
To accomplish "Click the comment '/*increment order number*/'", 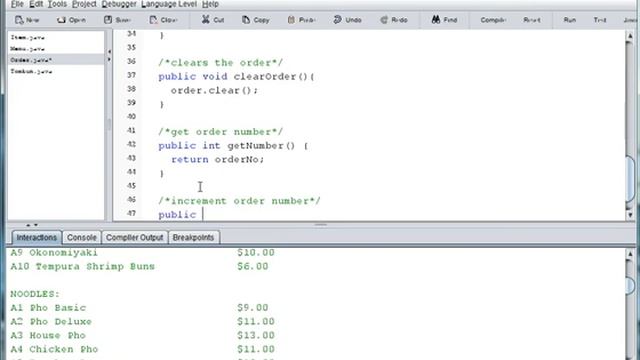I will click(x=239, y=201).
